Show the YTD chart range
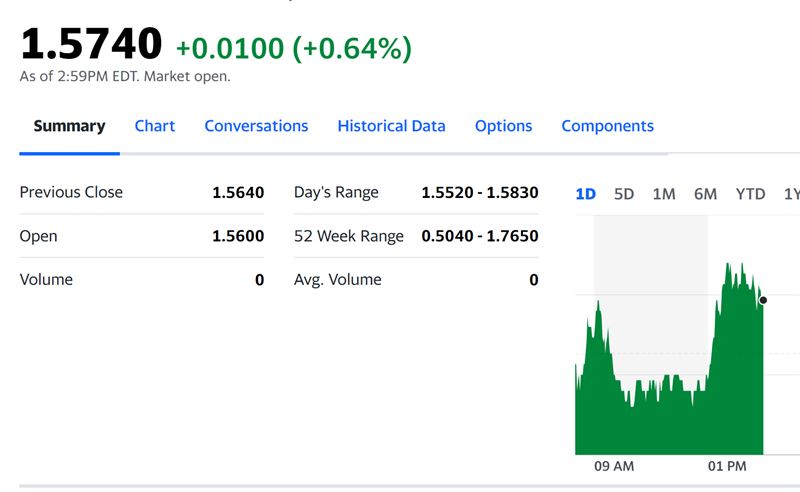Image resolution: width=800 pixels, height=492 pixels. [x=750, y=194]
